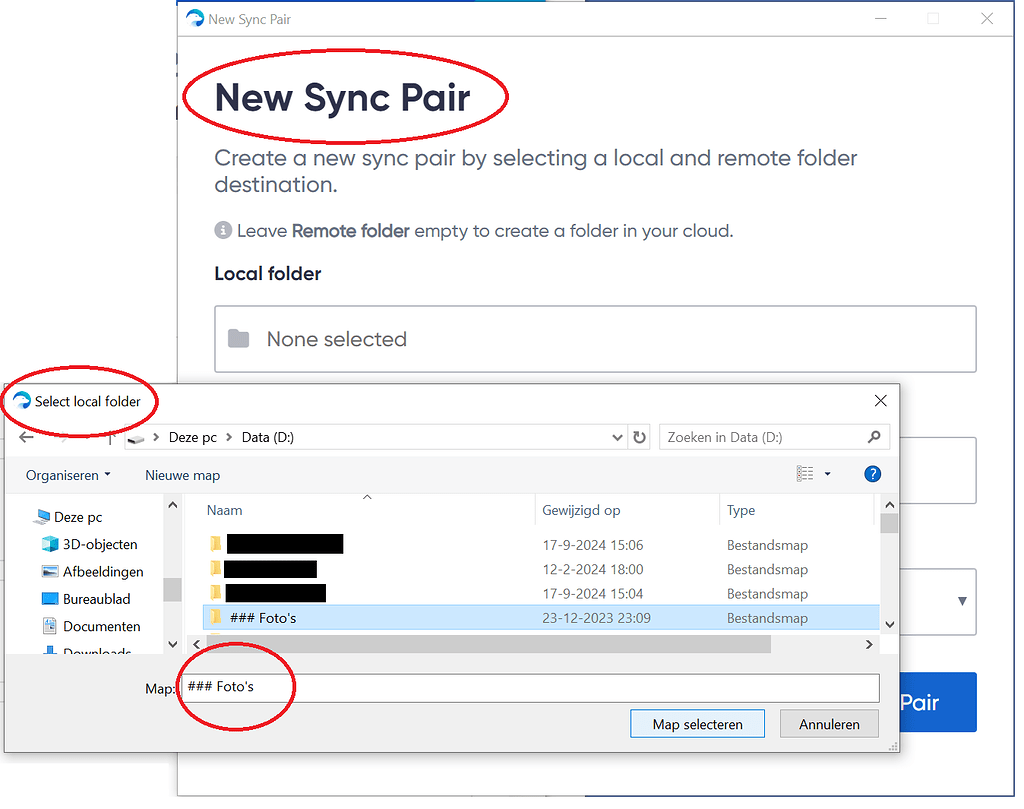Open the dropdown arrow in New Sync Pair window
This screenshot has height=809, width=1024.
(x=962, y=601)
